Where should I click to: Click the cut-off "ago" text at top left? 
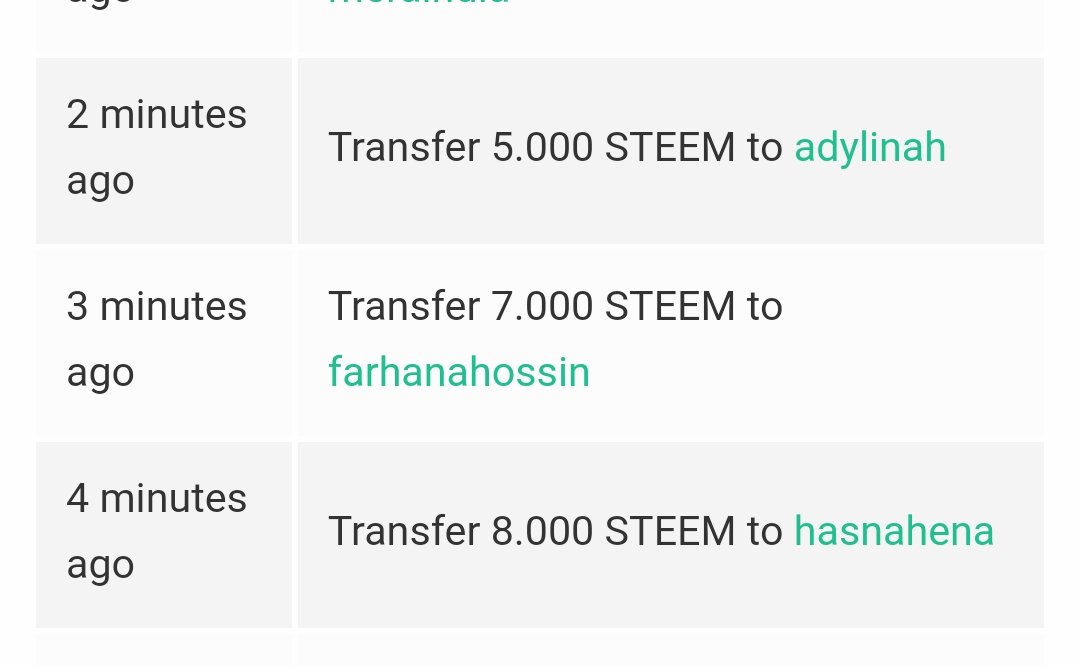pos(99,3)
